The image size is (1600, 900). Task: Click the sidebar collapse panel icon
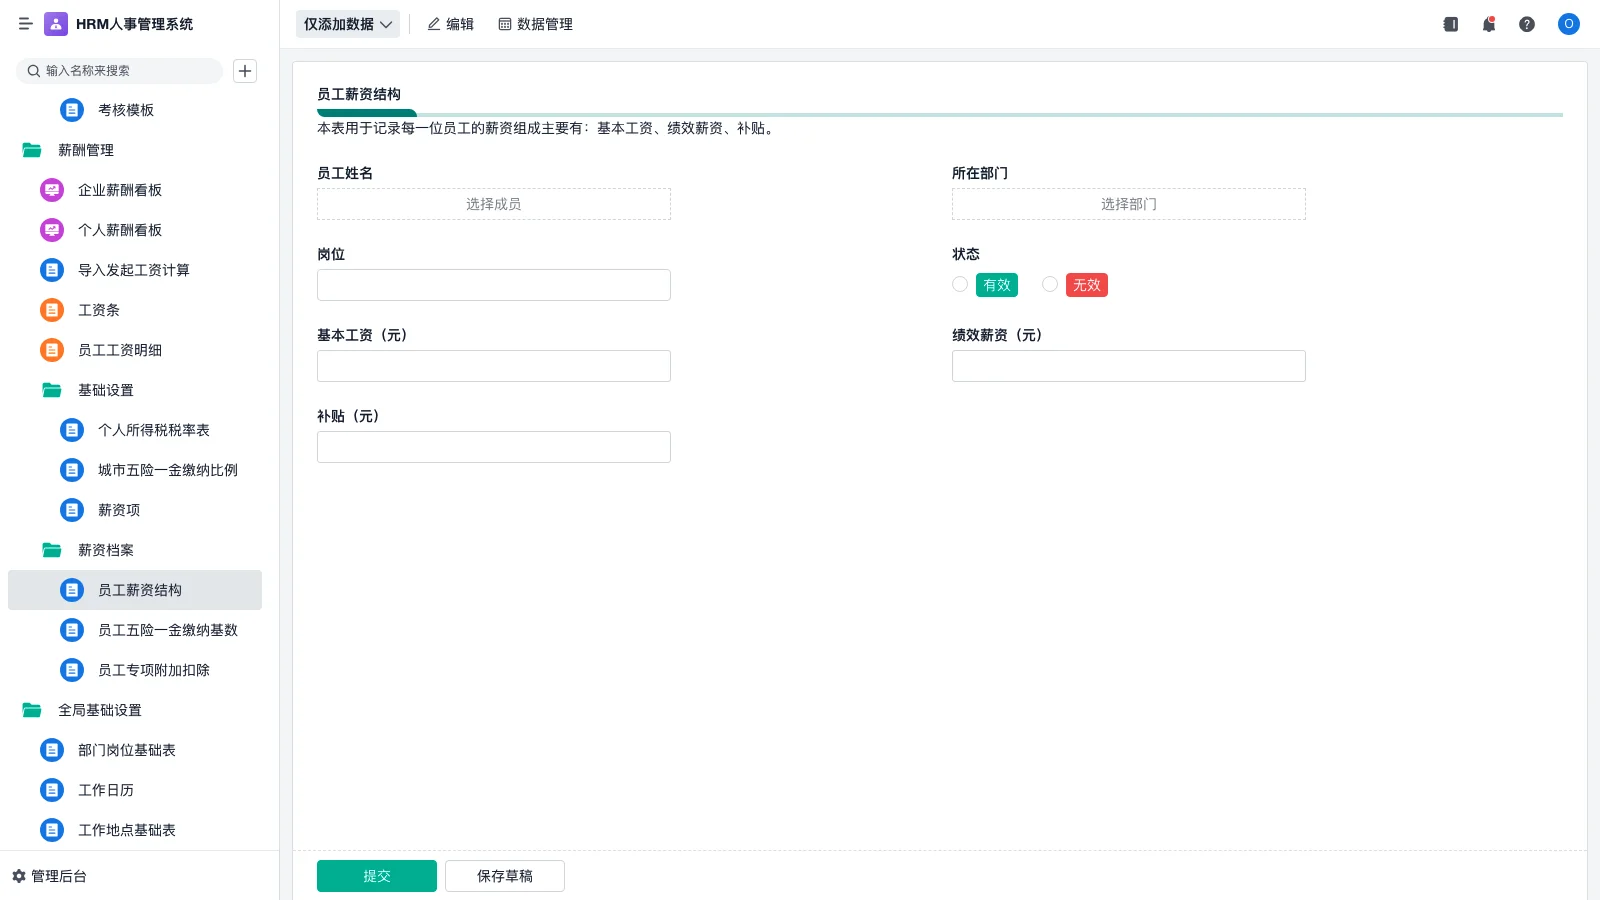pyautogui.click(x=1449, y=24)
